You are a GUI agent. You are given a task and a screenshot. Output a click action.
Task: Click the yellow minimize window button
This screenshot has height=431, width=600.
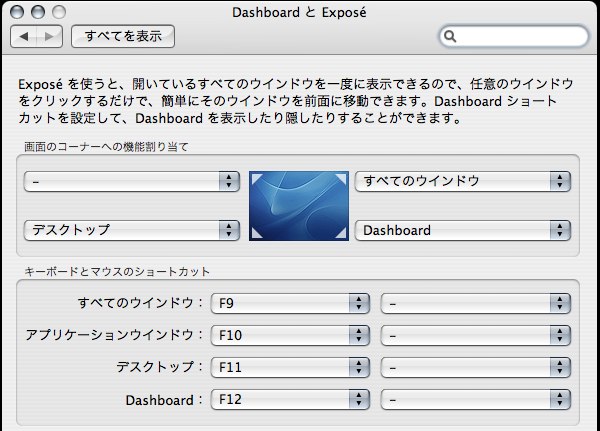38,12
